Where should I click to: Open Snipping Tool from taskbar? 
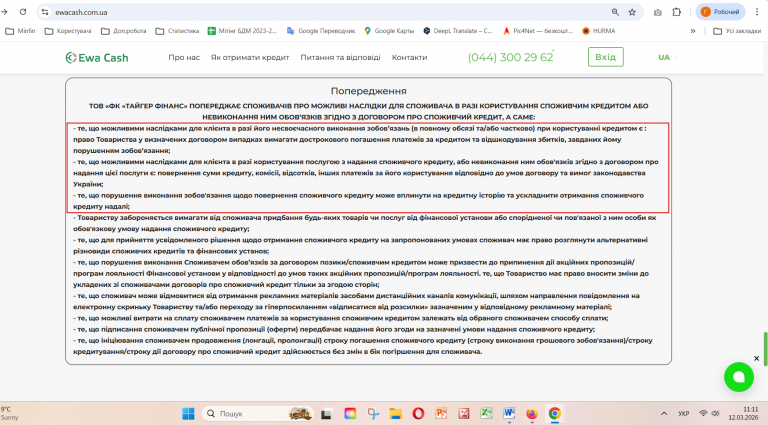(373, 414)
